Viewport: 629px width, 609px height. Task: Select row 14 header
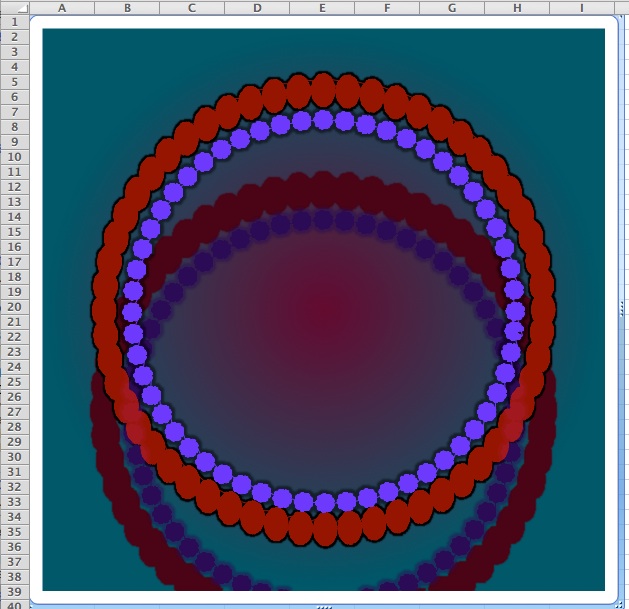click(14, 217)
